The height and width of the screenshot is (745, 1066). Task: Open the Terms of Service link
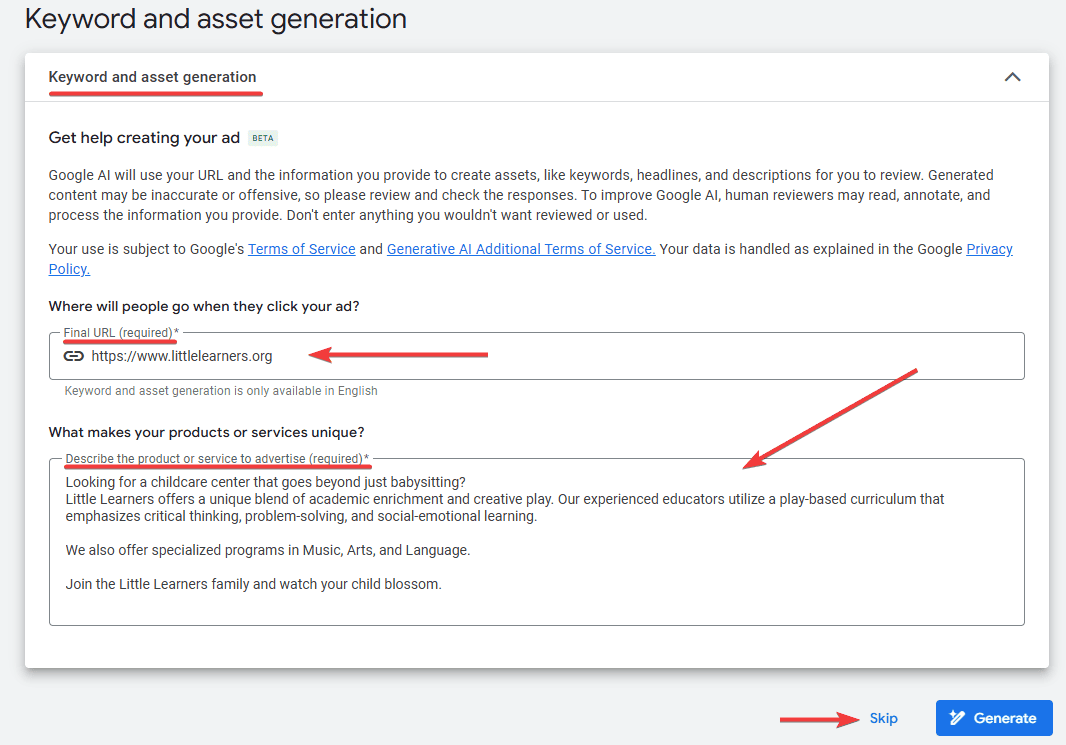click(301, 248)
